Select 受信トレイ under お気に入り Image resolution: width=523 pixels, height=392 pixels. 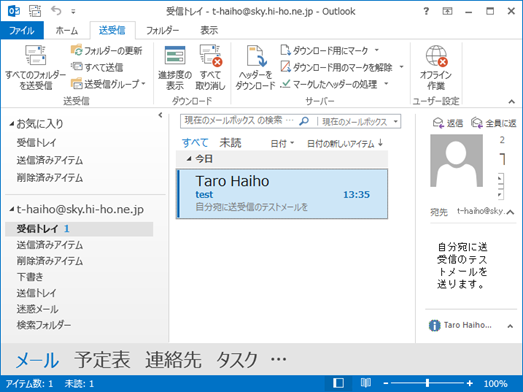tap(37, 143)
